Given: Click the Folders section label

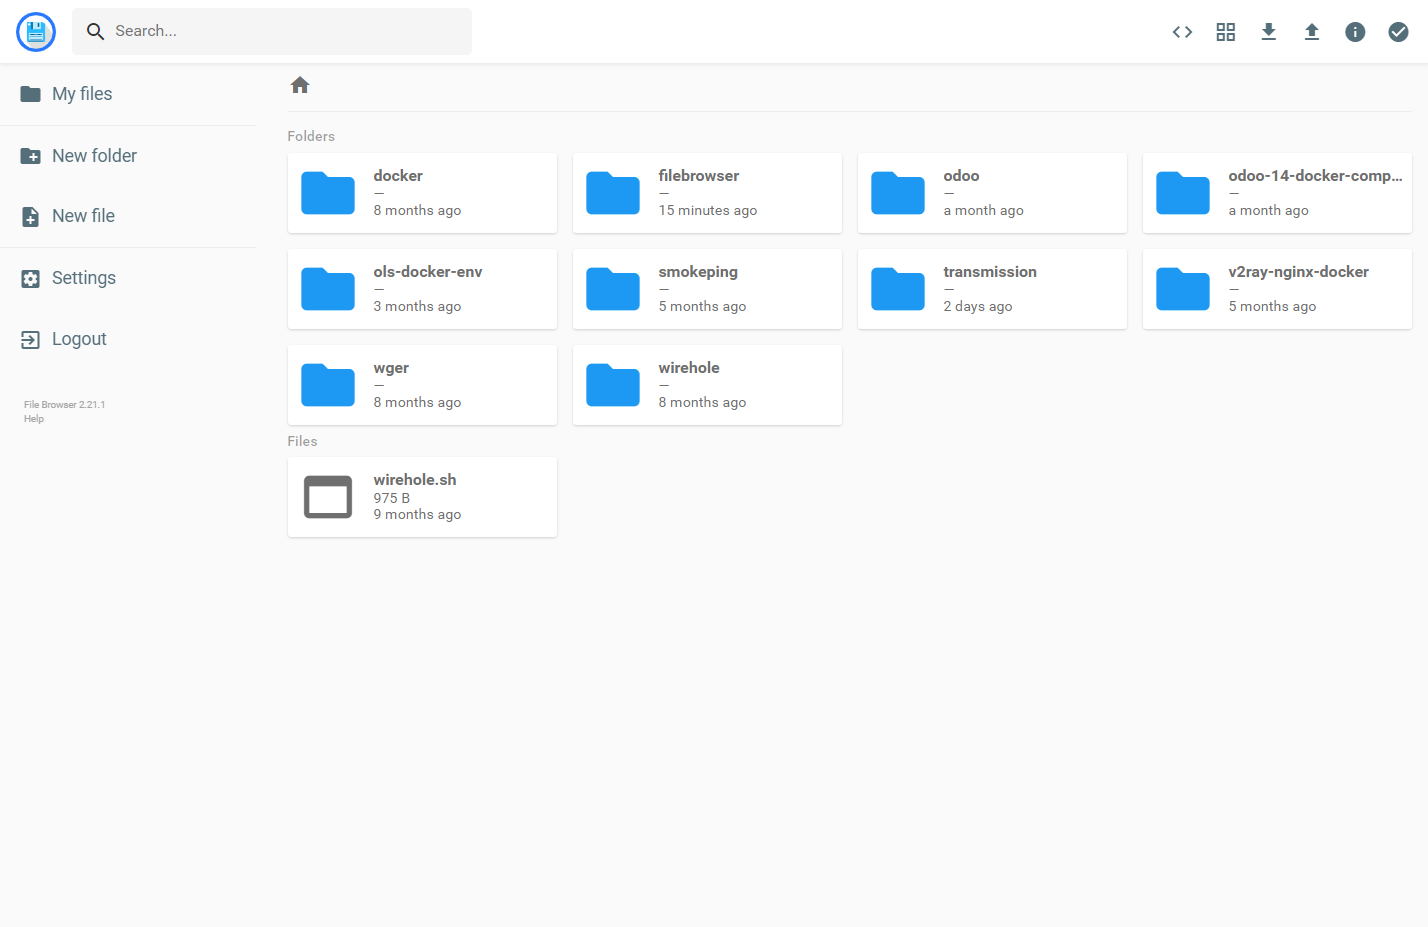Looking at the screenshot, I should pyautogui.click(x=311, y=136).
